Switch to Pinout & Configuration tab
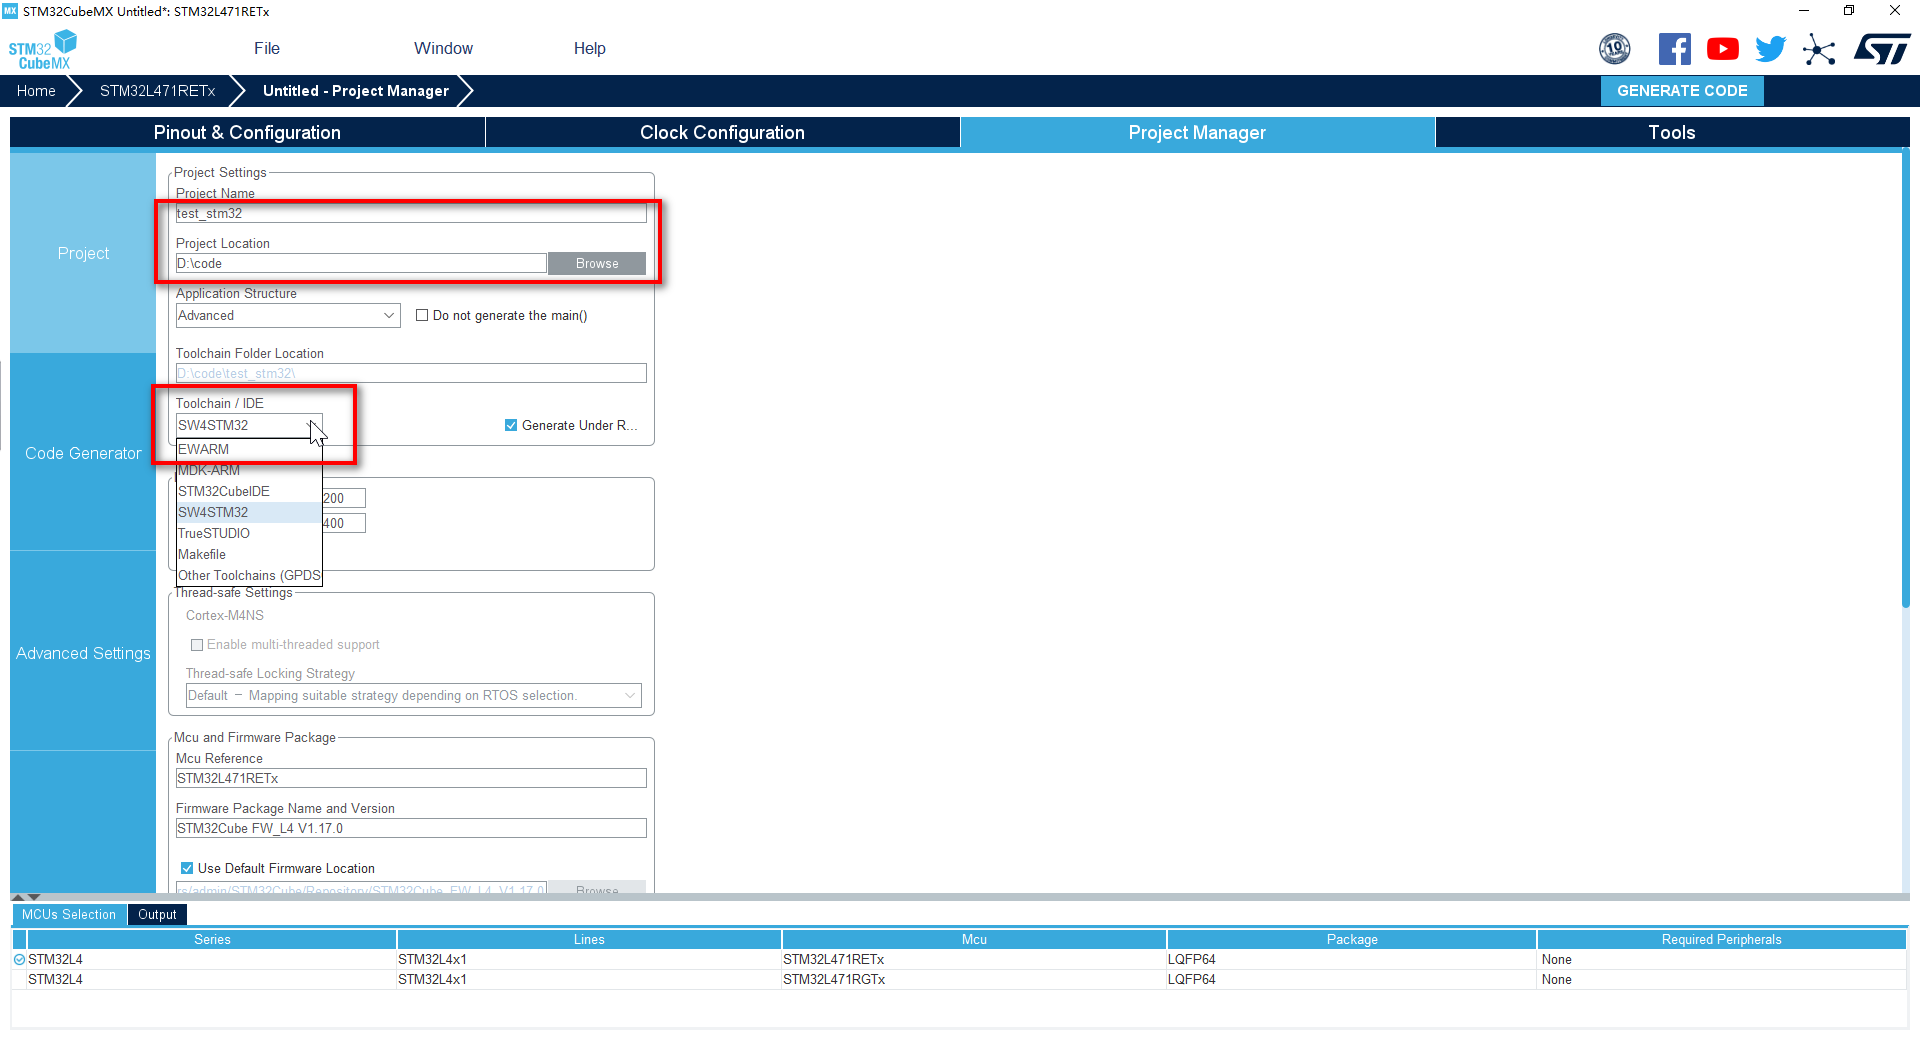Image resolution: width=1920 pixels, height=1040 pixels. coord(247,132)
